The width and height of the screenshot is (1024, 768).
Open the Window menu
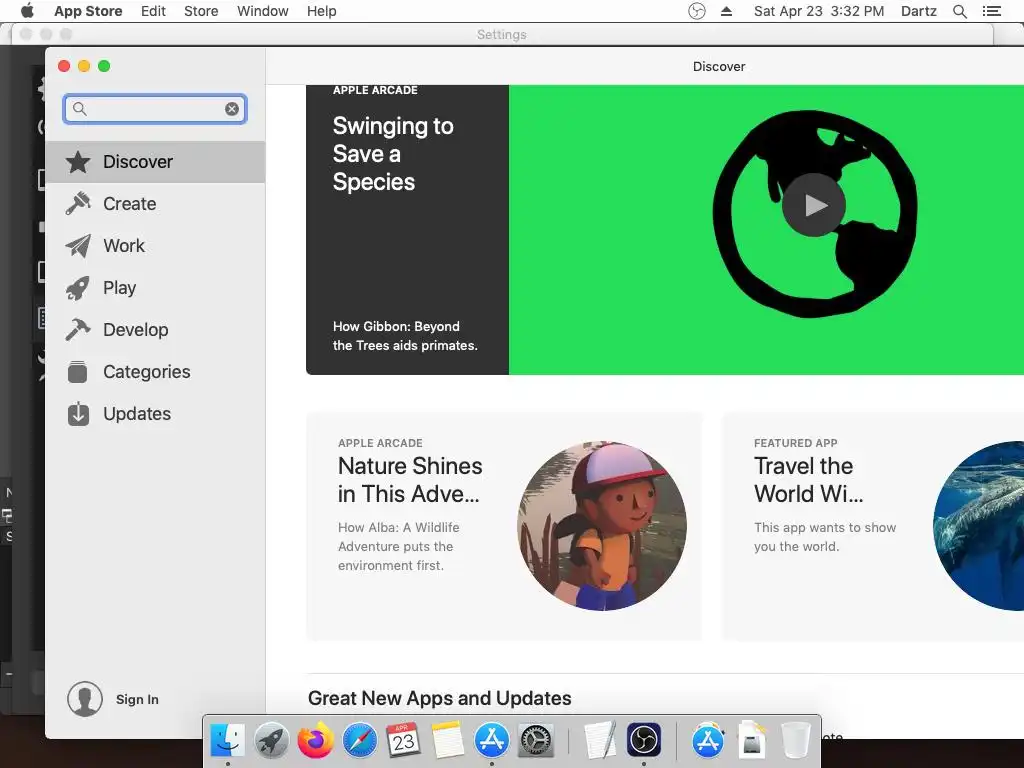263,11
